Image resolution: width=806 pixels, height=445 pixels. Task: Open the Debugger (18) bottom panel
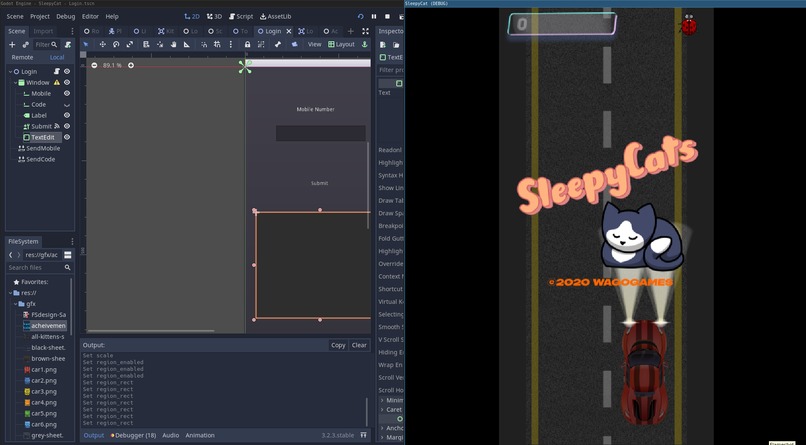pos(133,435)
